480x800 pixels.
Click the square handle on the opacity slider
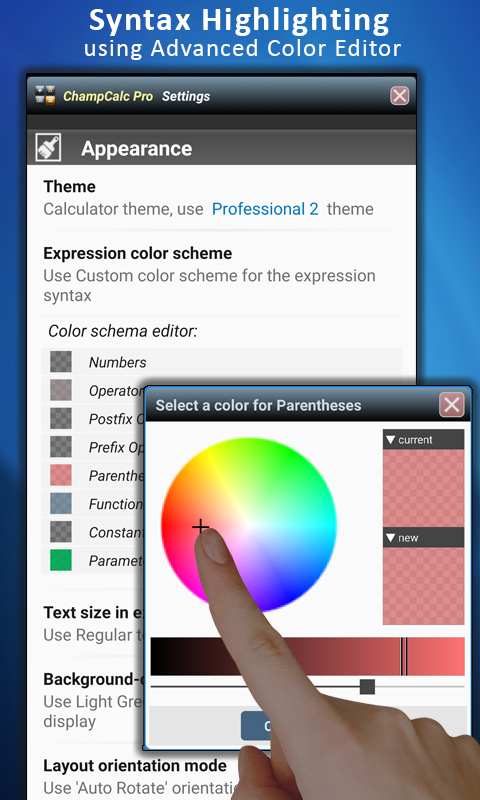[x=367, y=686]
